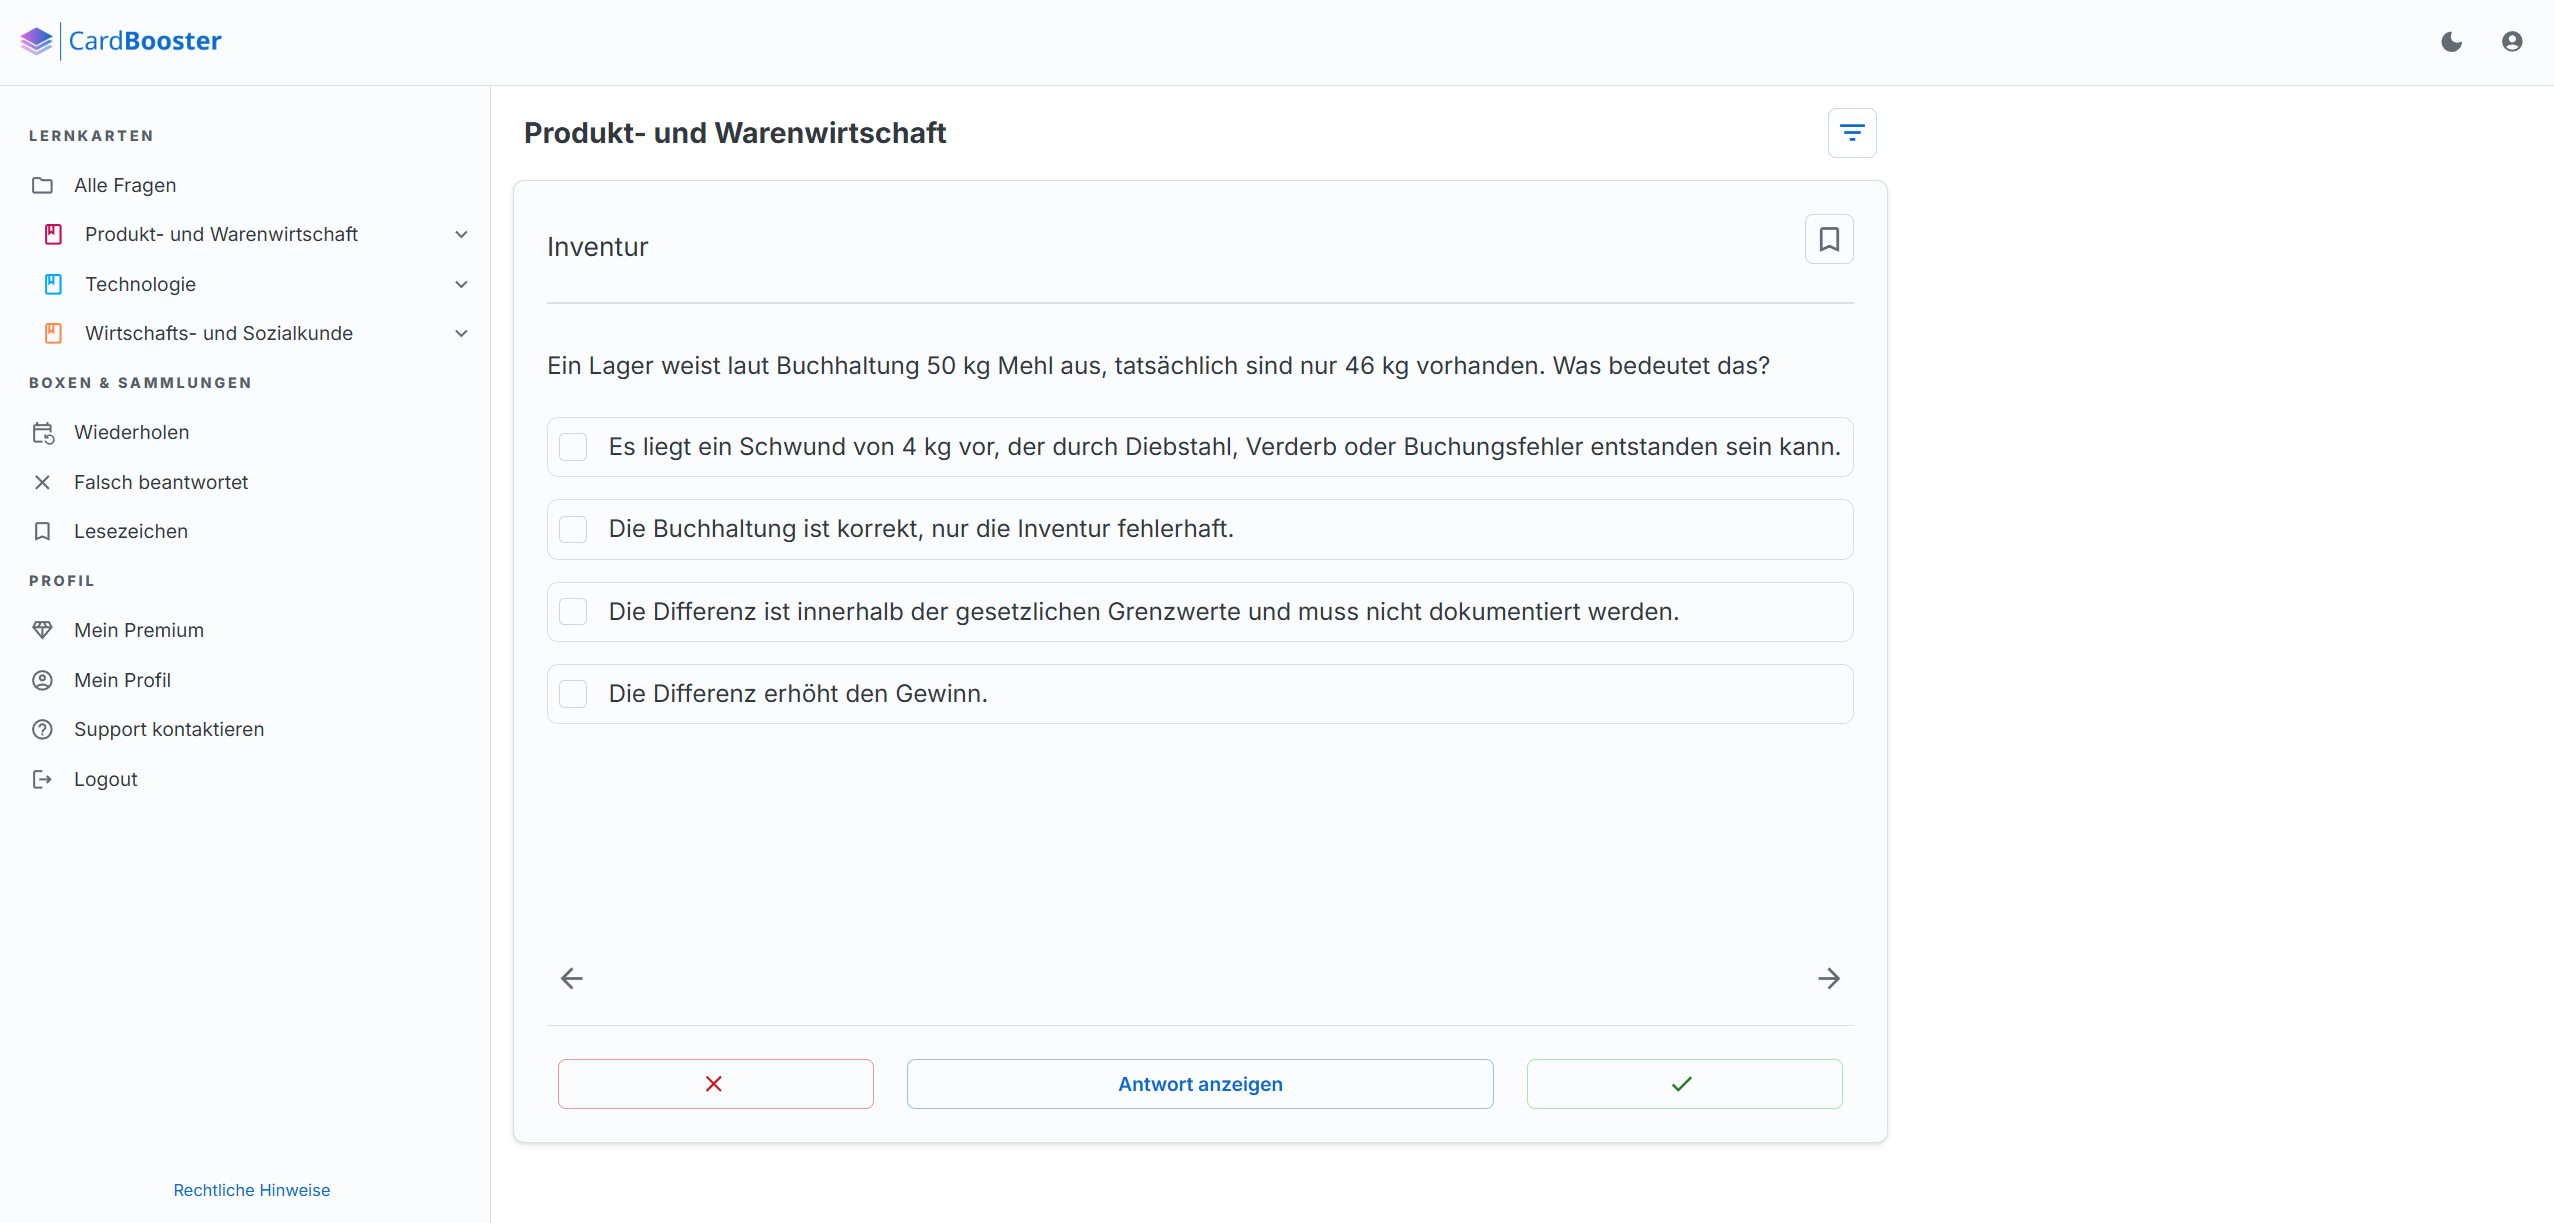2554x1223 pixels.
Task: Check the answer about 4 kg Schwund
Action: (574, 447)
